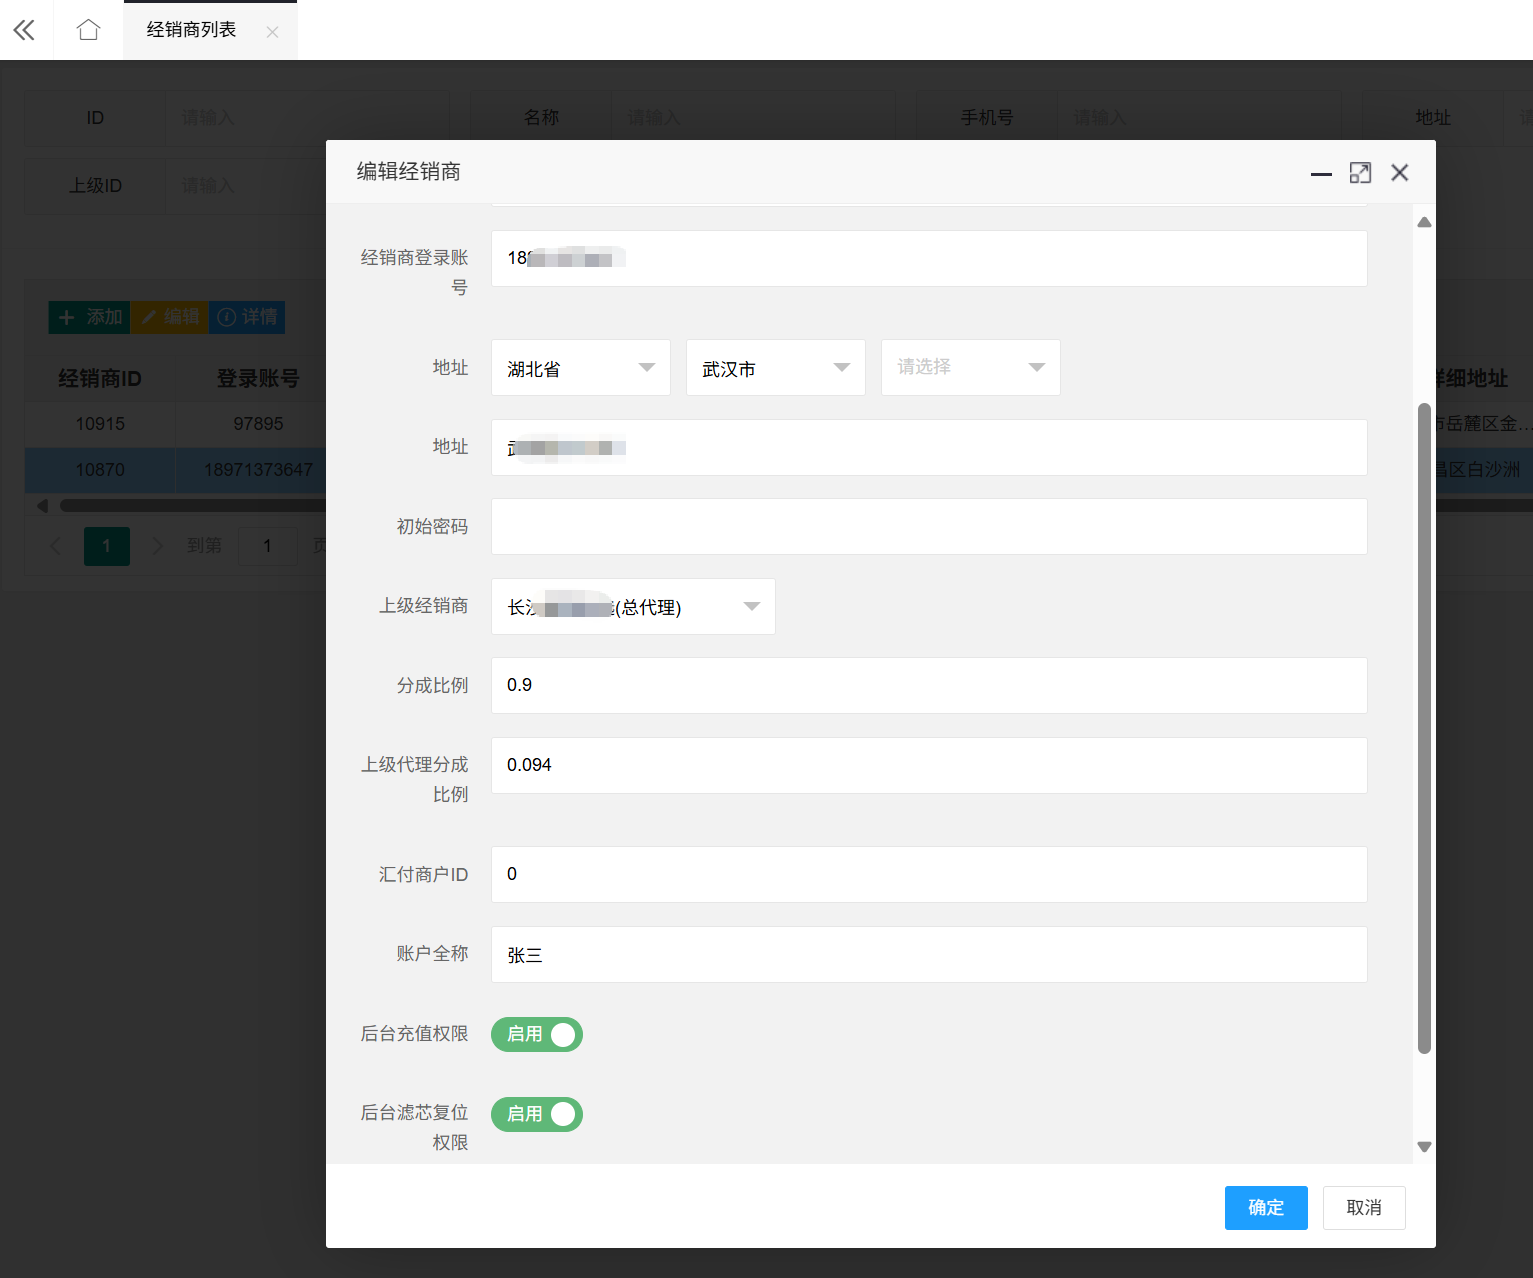
Task: Collapse the sidebar with double-chevron icon
Action: tap(24, 30)
